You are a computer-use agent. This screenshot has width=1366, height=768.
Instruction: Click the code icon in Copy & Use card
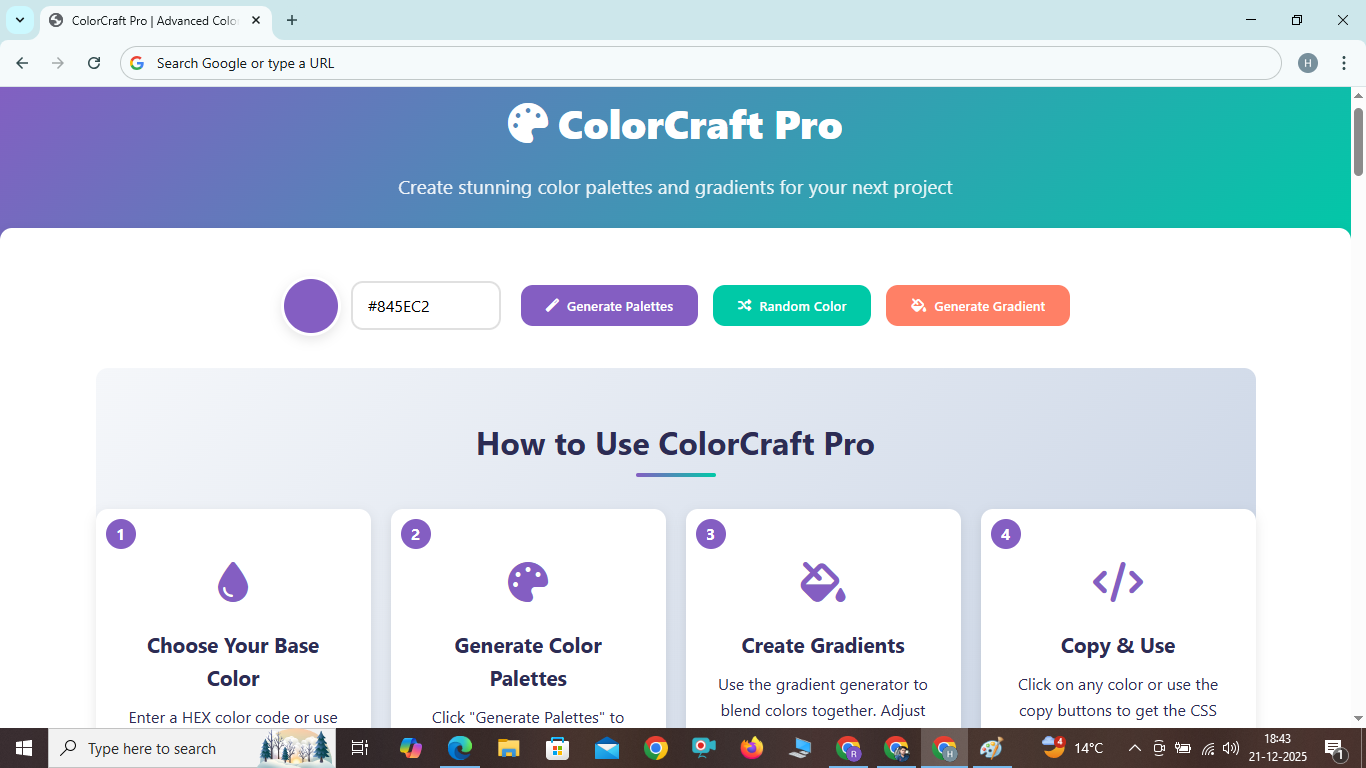[x=1117, y=581]
